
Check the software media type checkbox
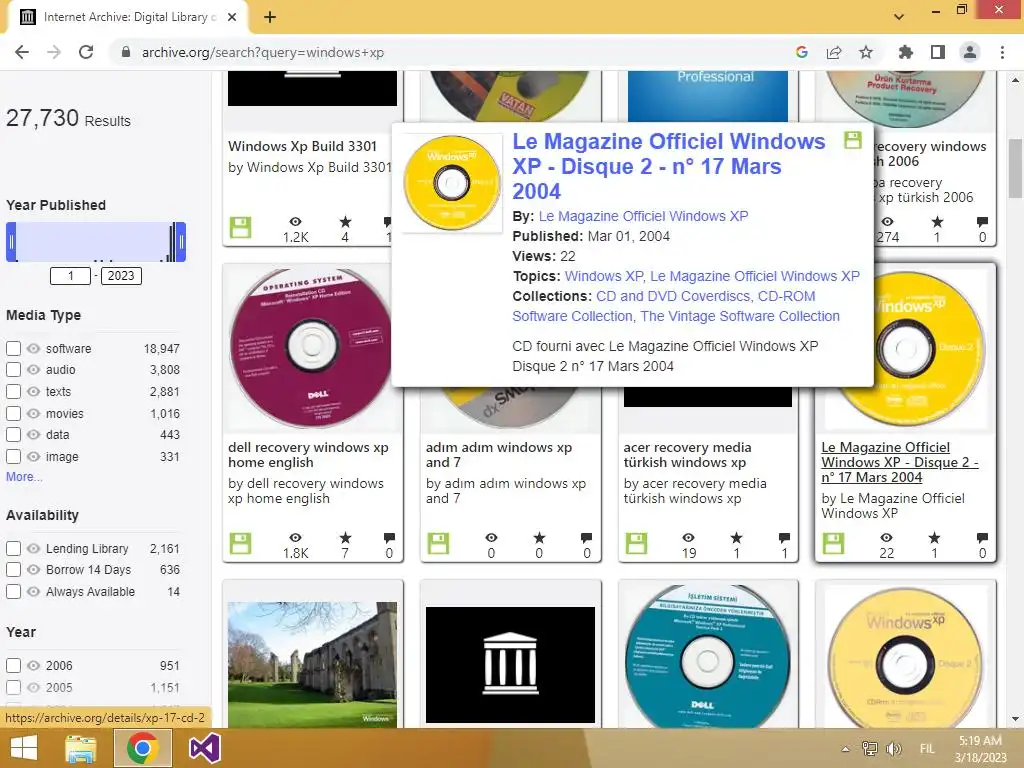[x=14, y=349]
